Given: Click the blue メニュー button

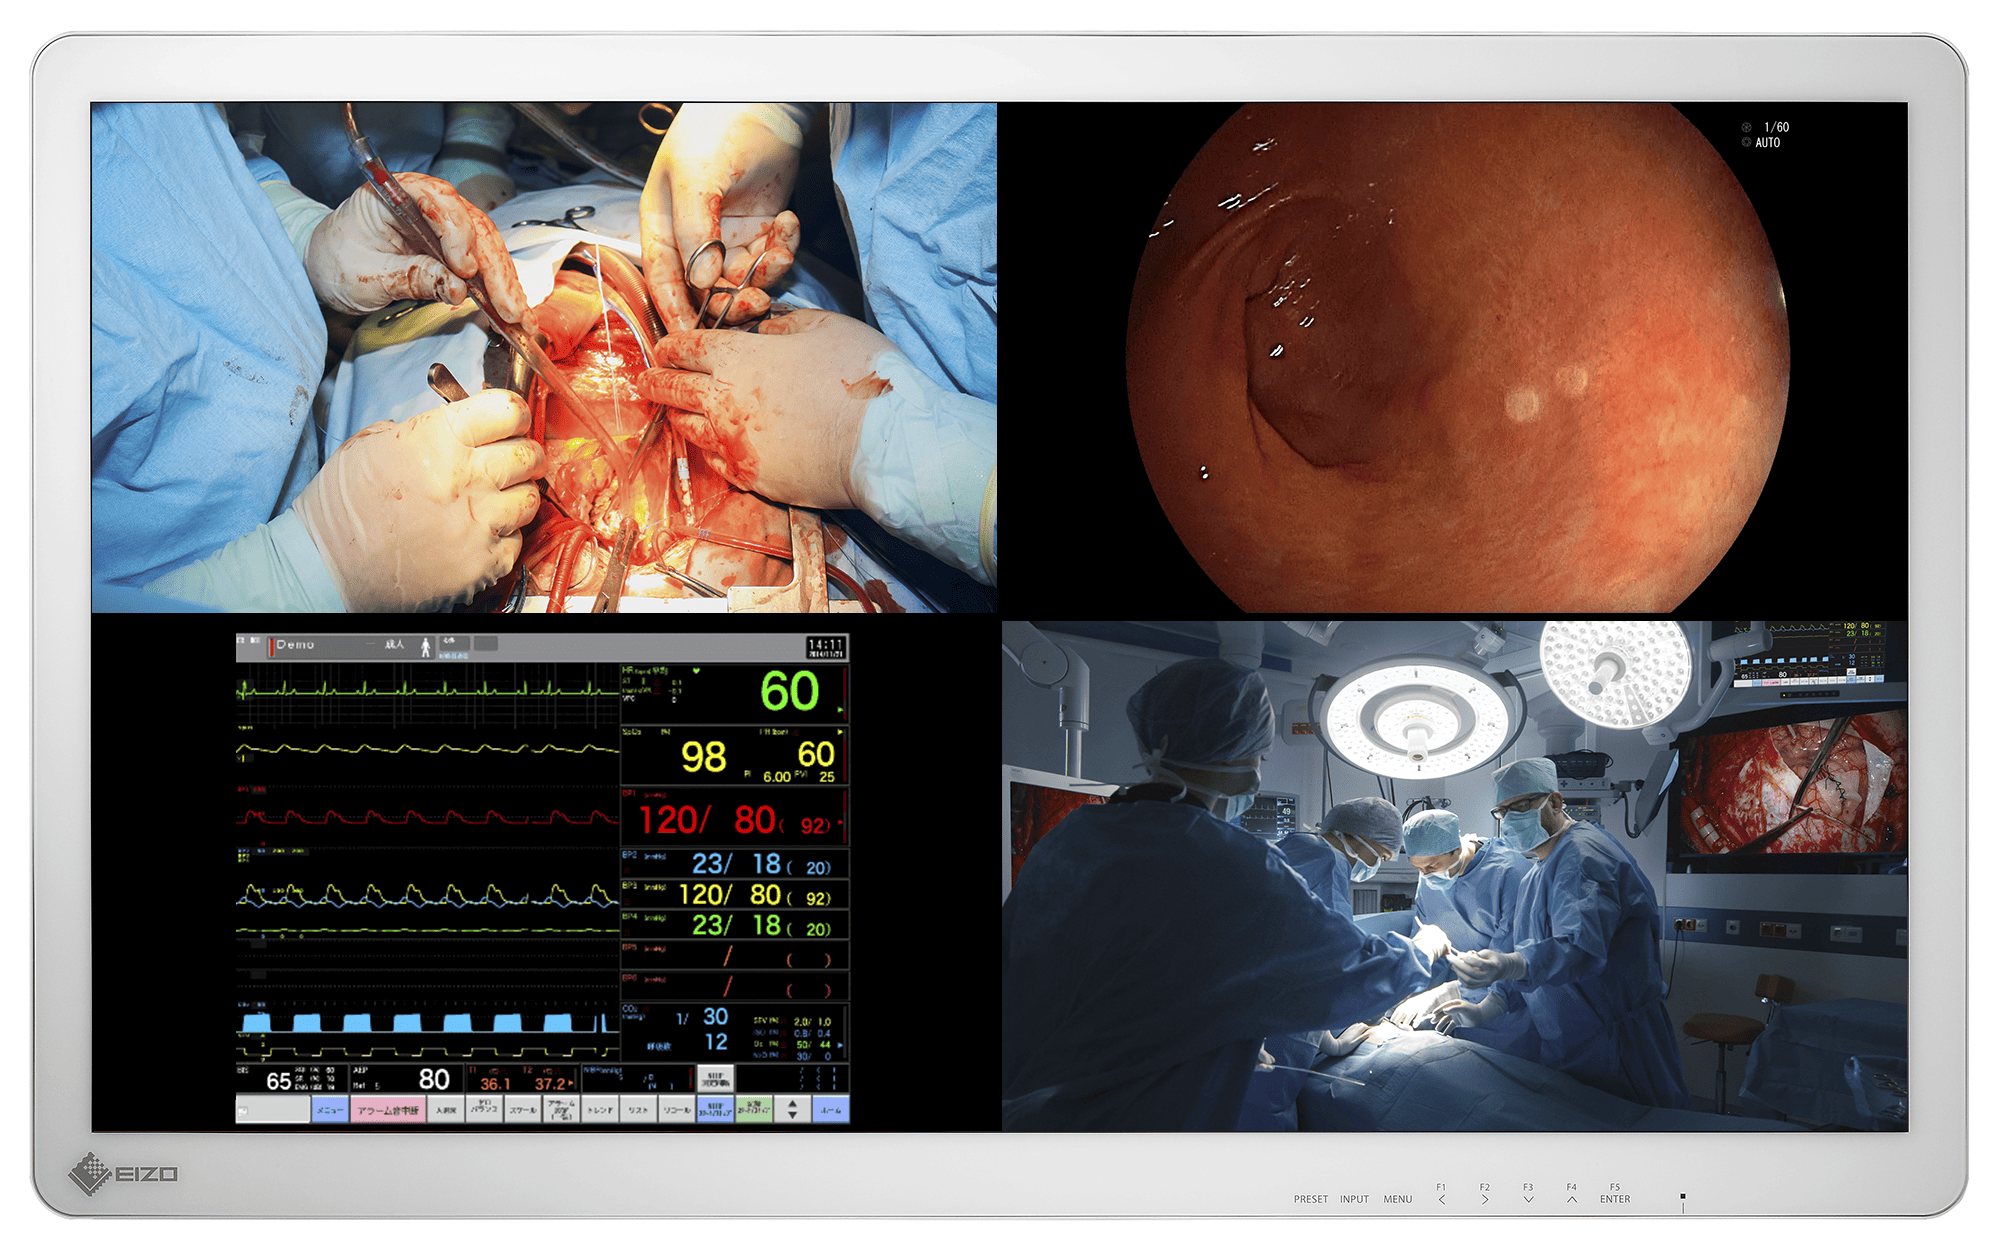Looking at the screenshot, I should click(x=330, y=1110).
